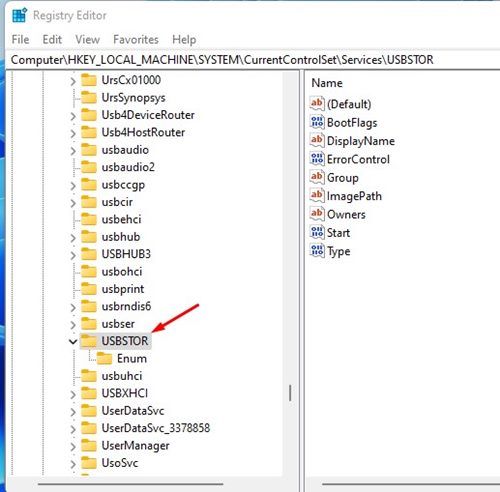Click the Registry Editor app icon
This screenshot has width=500, height=492.
pyautogui.click(x=19, y=15)
